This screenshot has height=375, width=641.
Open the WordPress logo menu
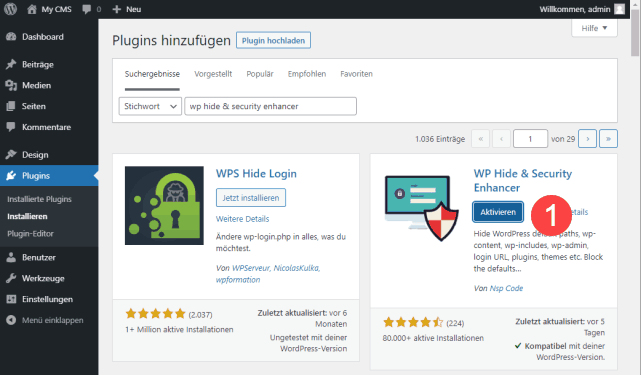point(11,9)
